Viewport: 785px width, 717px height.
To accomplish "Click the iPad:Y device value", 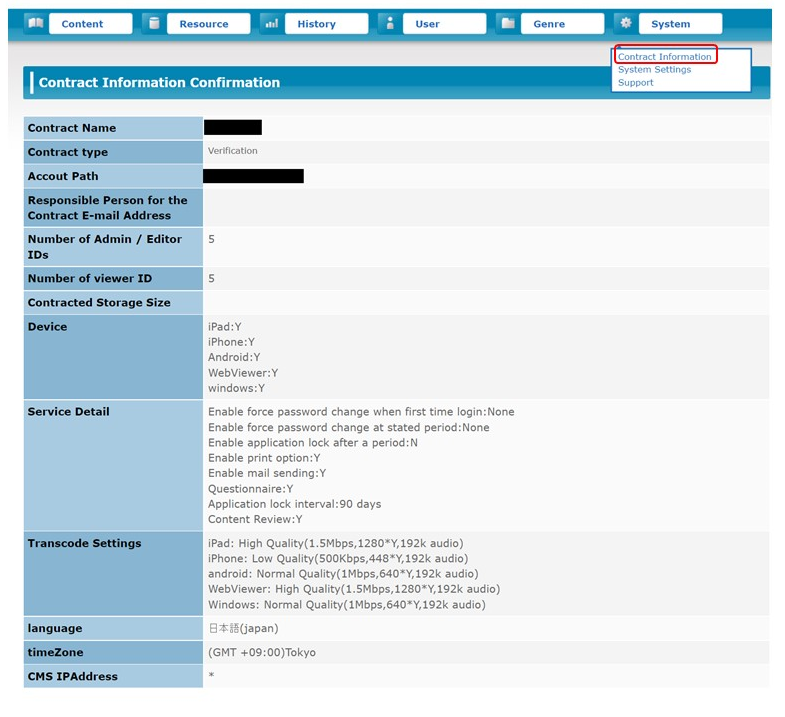I will pos(225,326).
